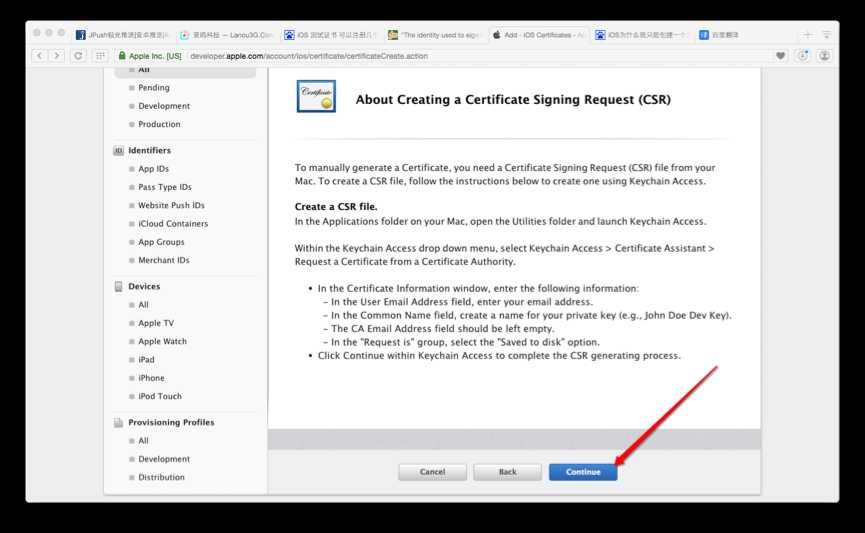The height and width of the screenshot is (533, 865).
Task: Click the 'Apple Inc. [US]' certificate label
Action: pos(155,56)
